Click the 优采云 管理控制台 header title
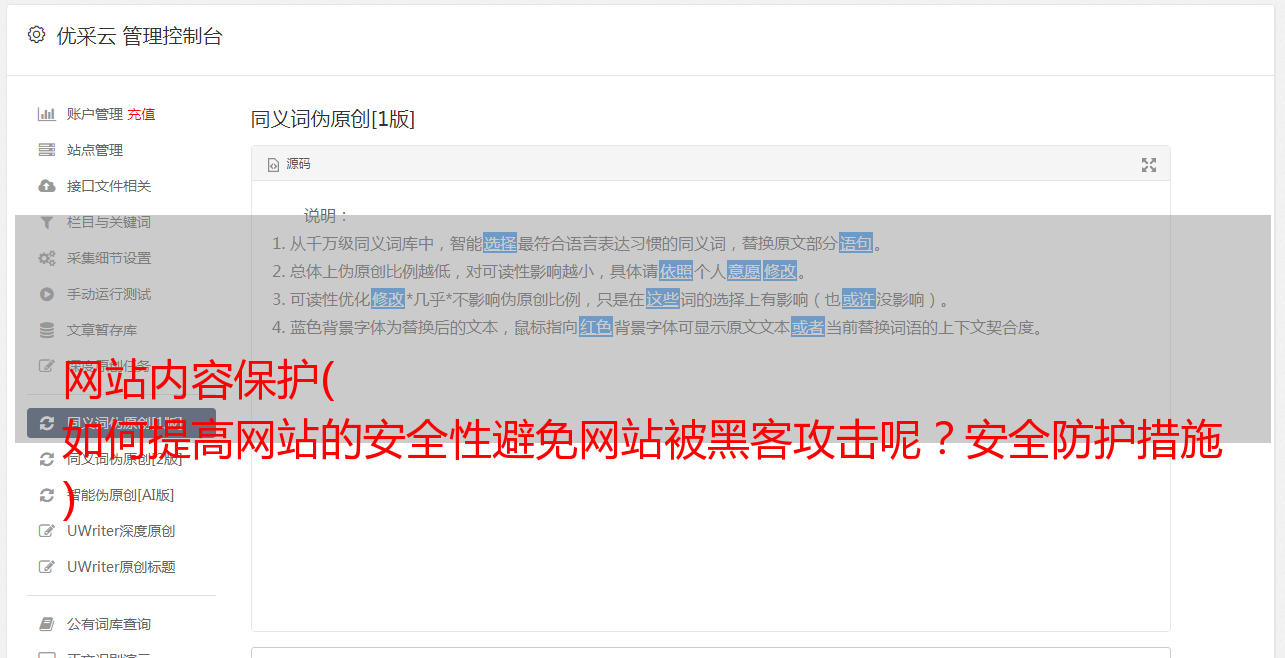1285x658 pixels. tap(139, 36)
